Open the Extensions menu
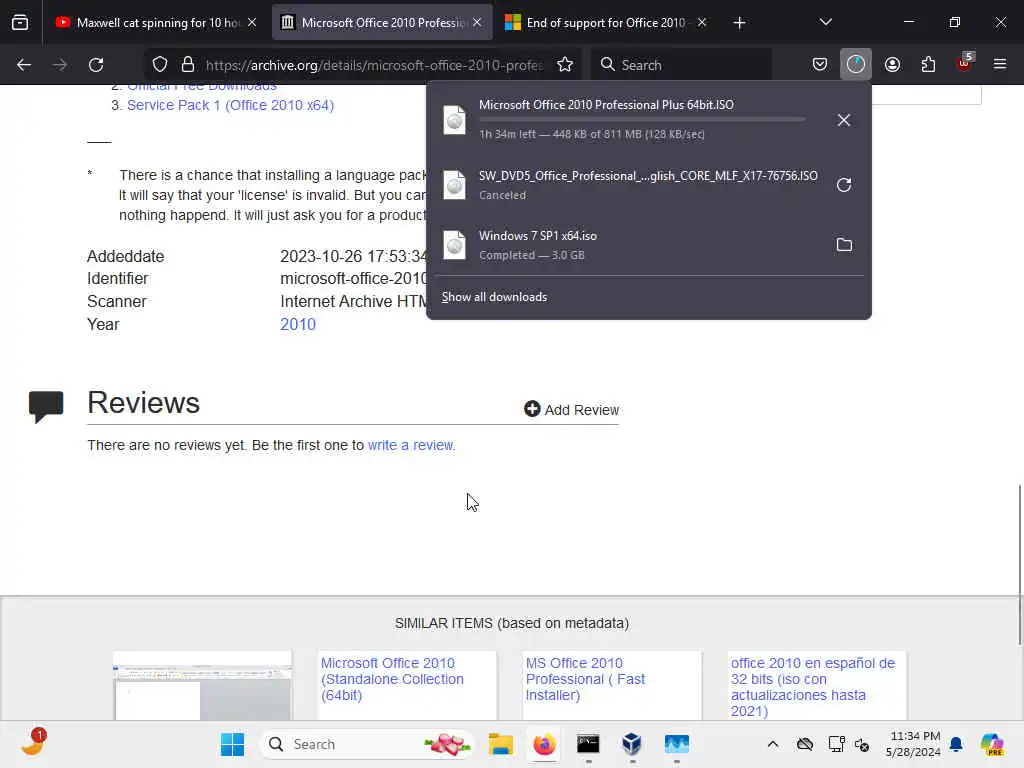 [x=928, y=65]
